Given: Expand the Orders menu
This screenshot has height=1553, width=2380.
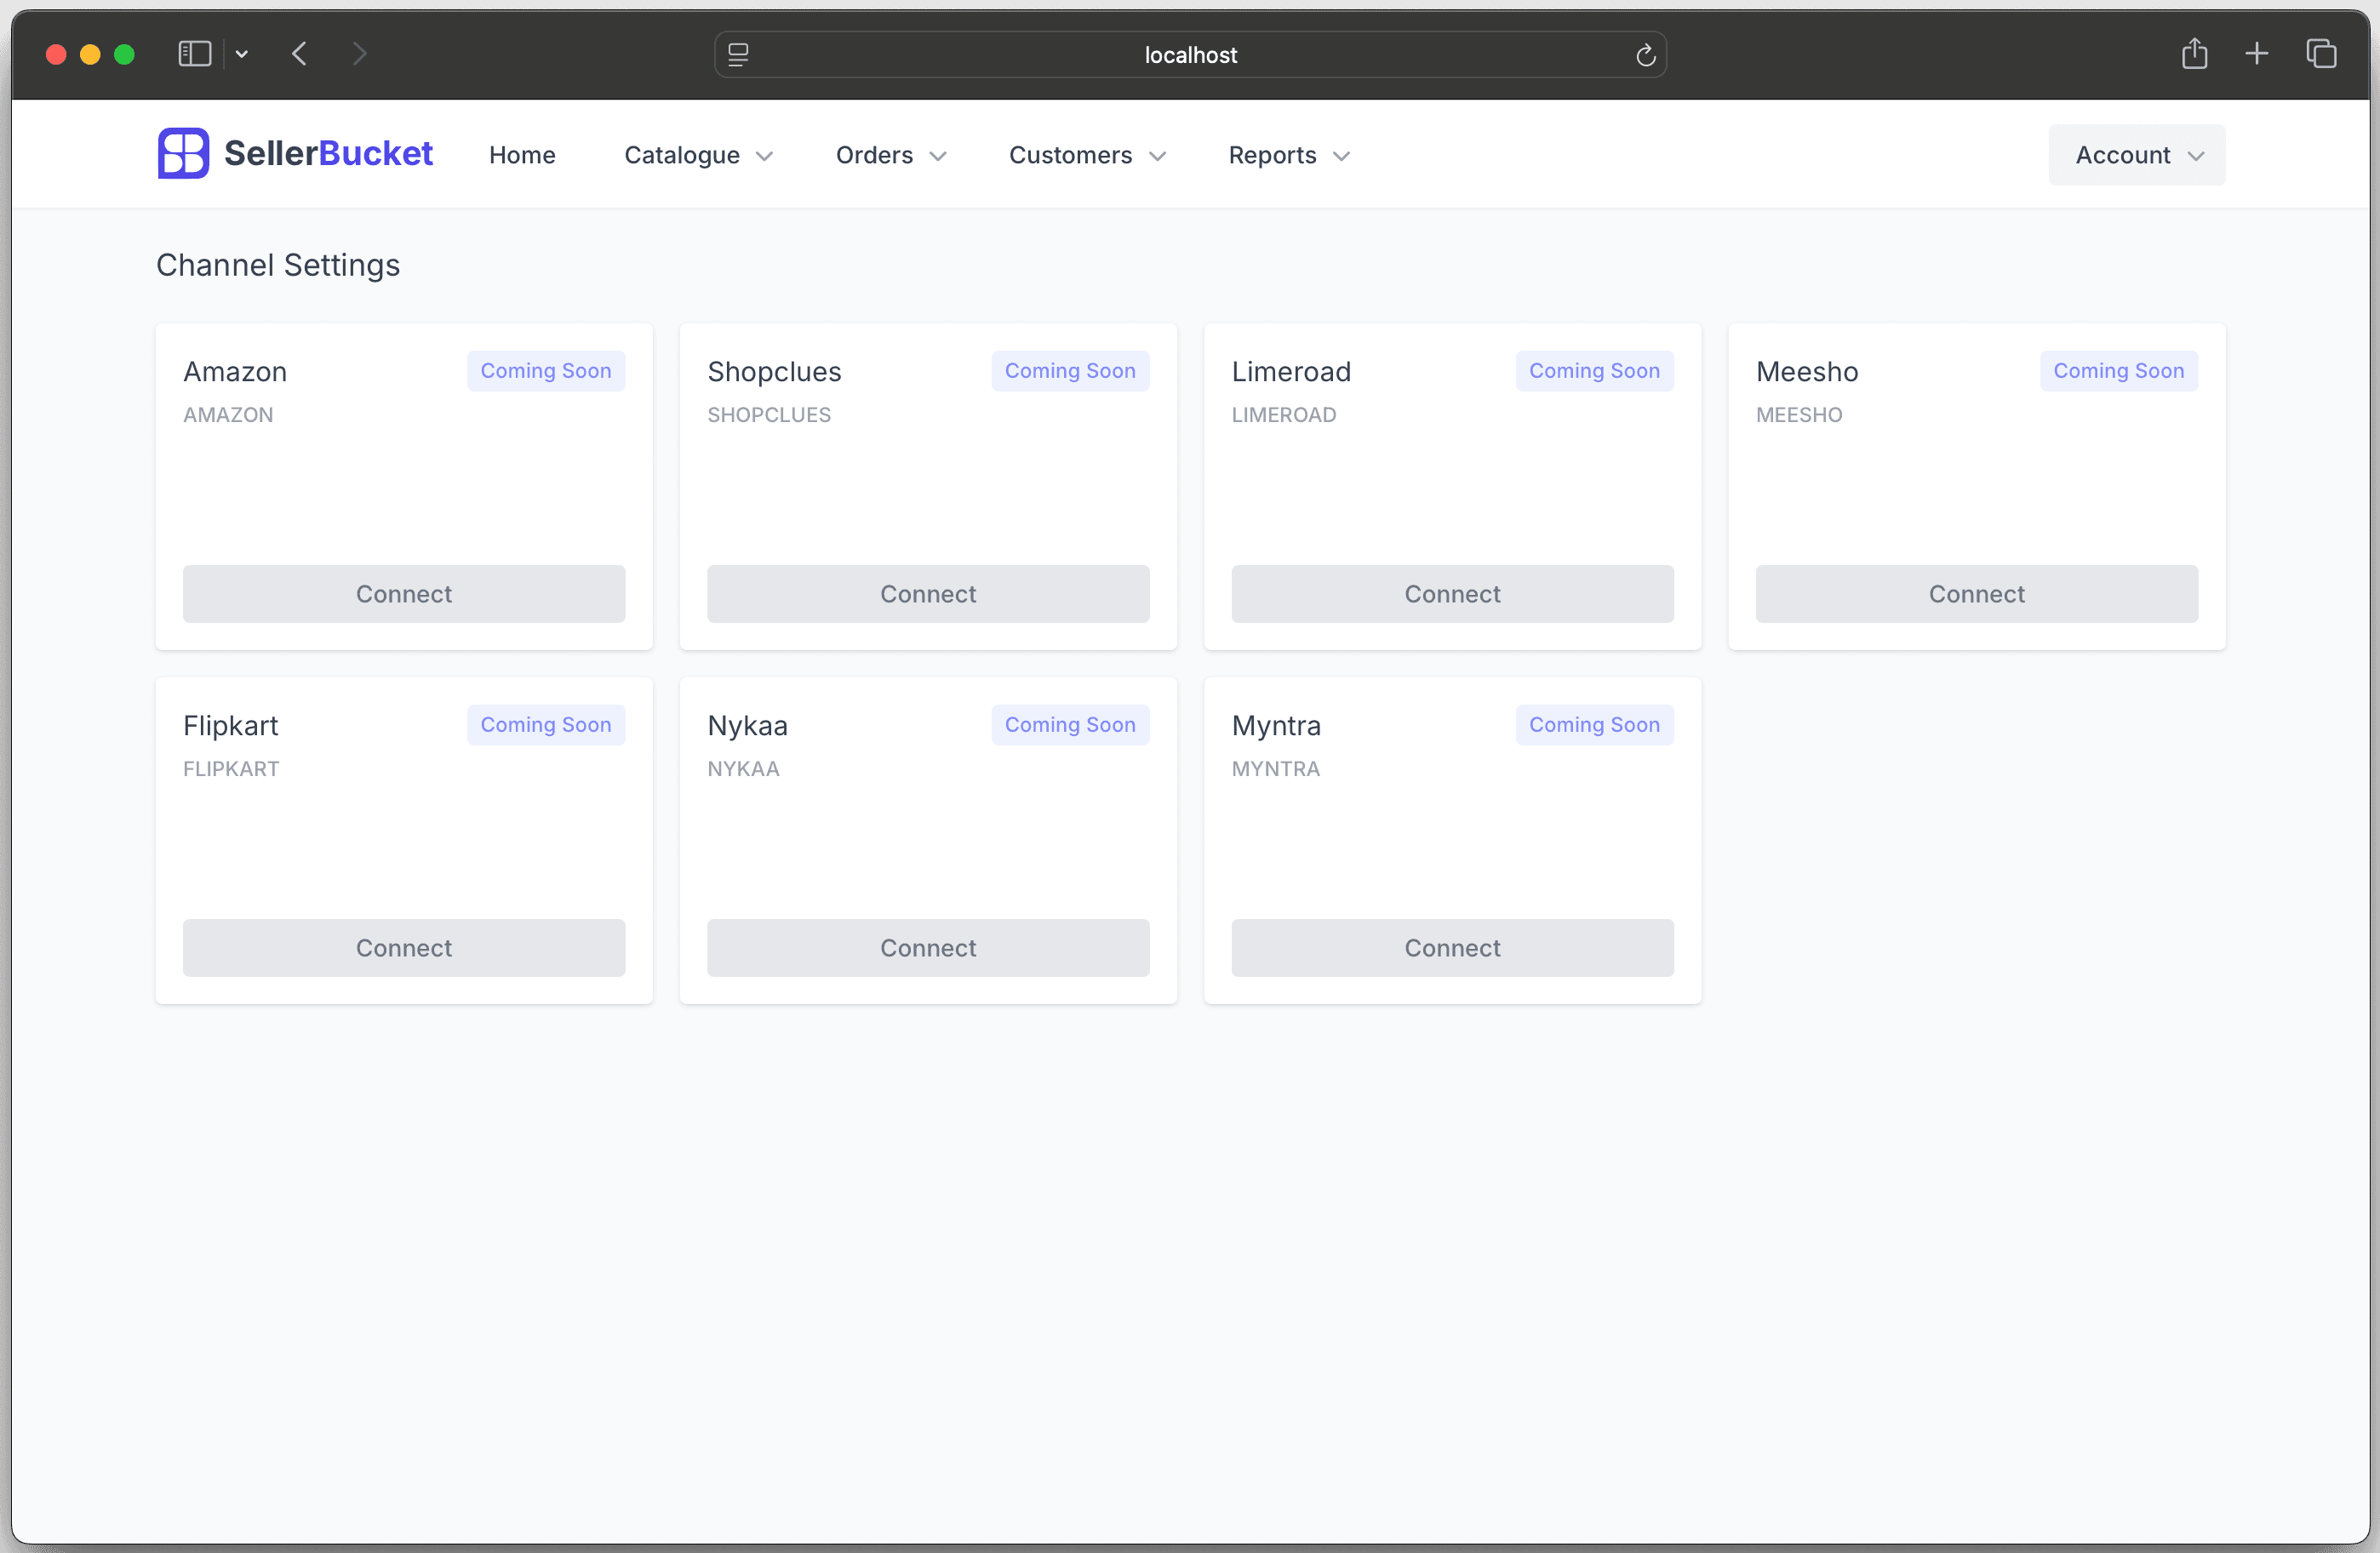Looking at the screenshot, I should point(891,155).
